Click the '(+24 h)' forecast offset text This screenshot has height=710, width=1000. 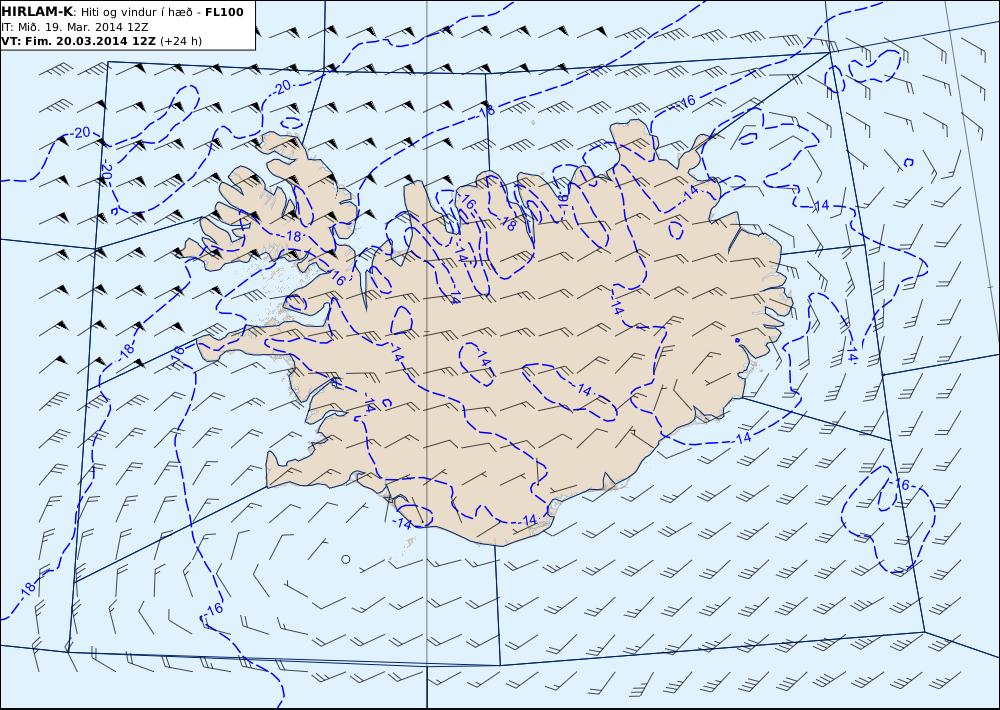click(180, 41)
